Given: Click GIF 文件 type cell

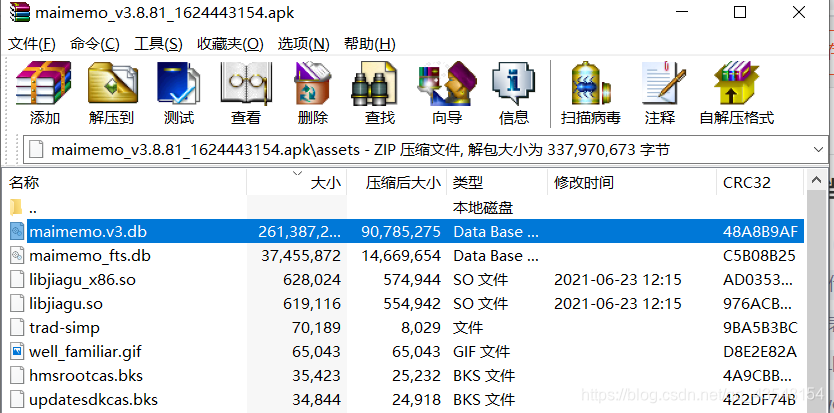Looking at the screenshot, I should pos(481,352).
